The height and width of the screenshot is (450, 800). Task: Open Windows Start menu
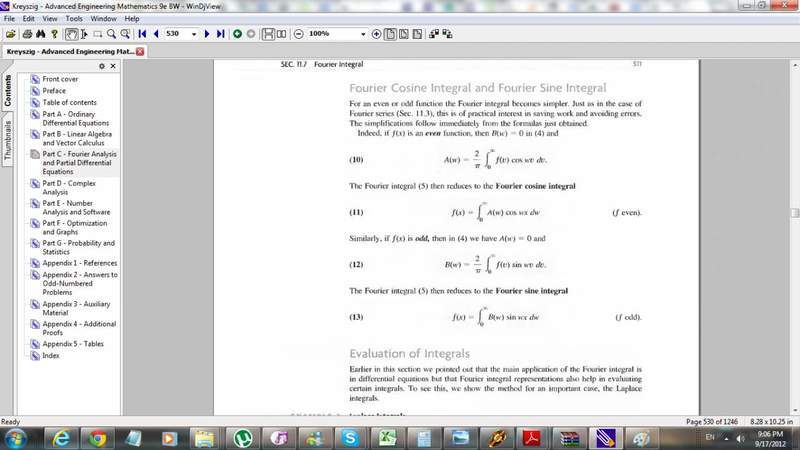15,439
